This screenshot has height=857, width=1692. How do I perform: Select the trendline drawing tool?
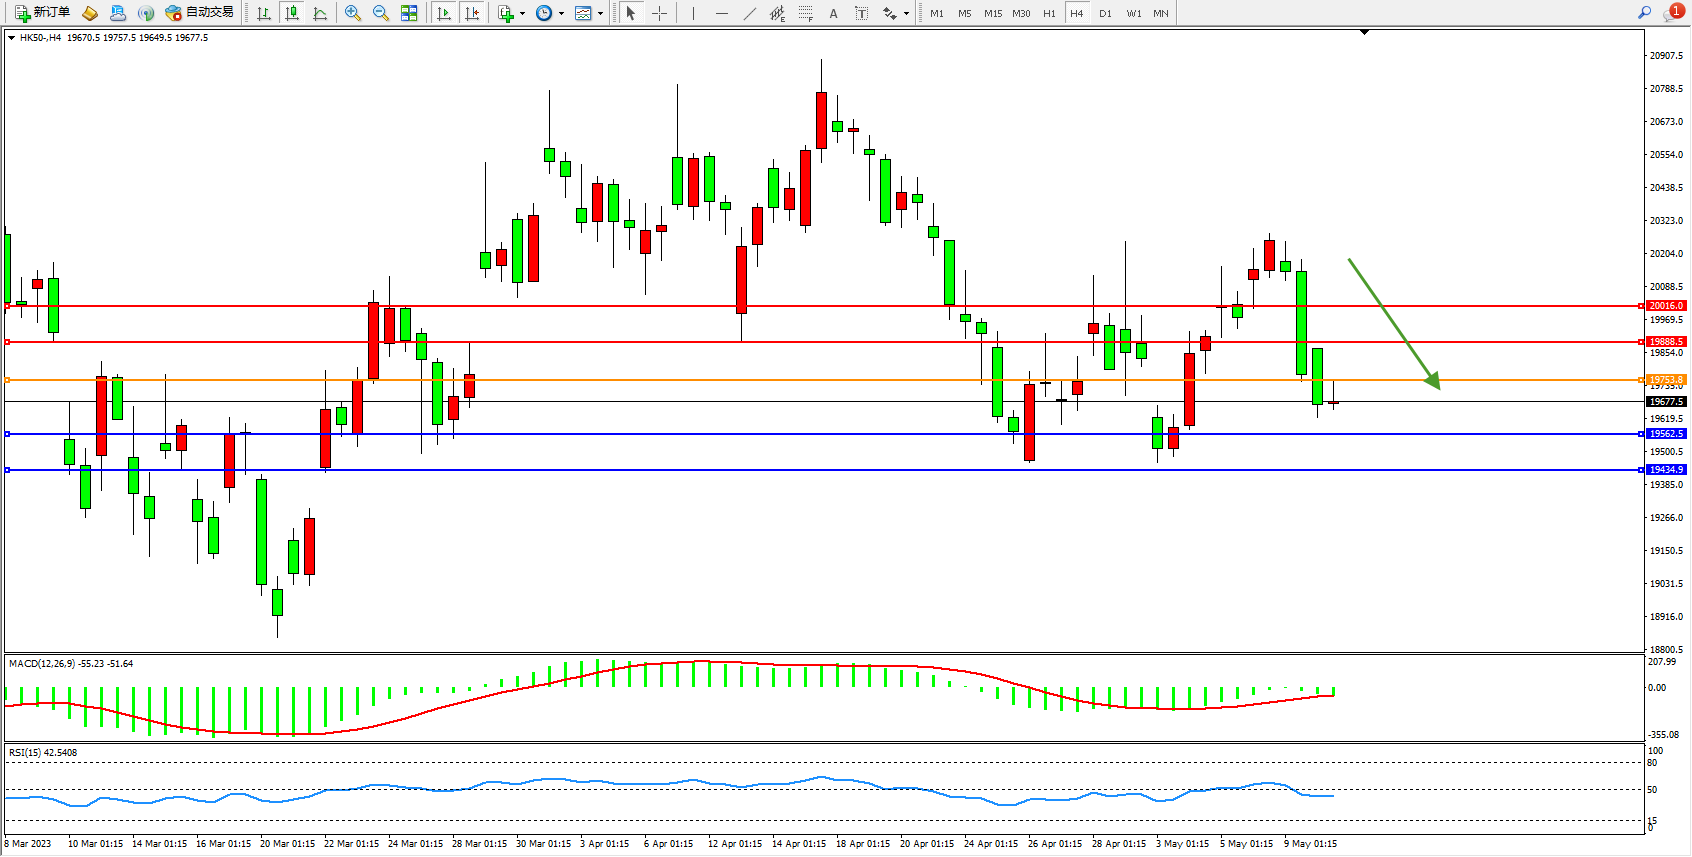[x=750, y=13]
